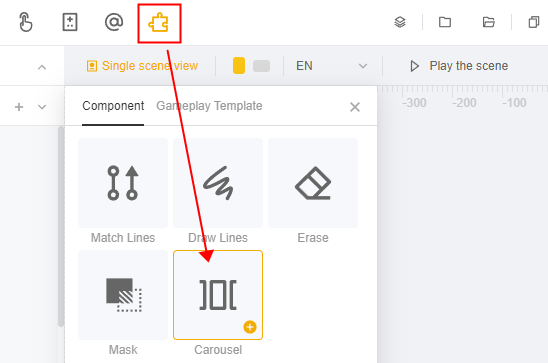Click the plus-dots panel toolbar icon
The width and height of the screenshot is (548, 363).
tap(70, 22)
